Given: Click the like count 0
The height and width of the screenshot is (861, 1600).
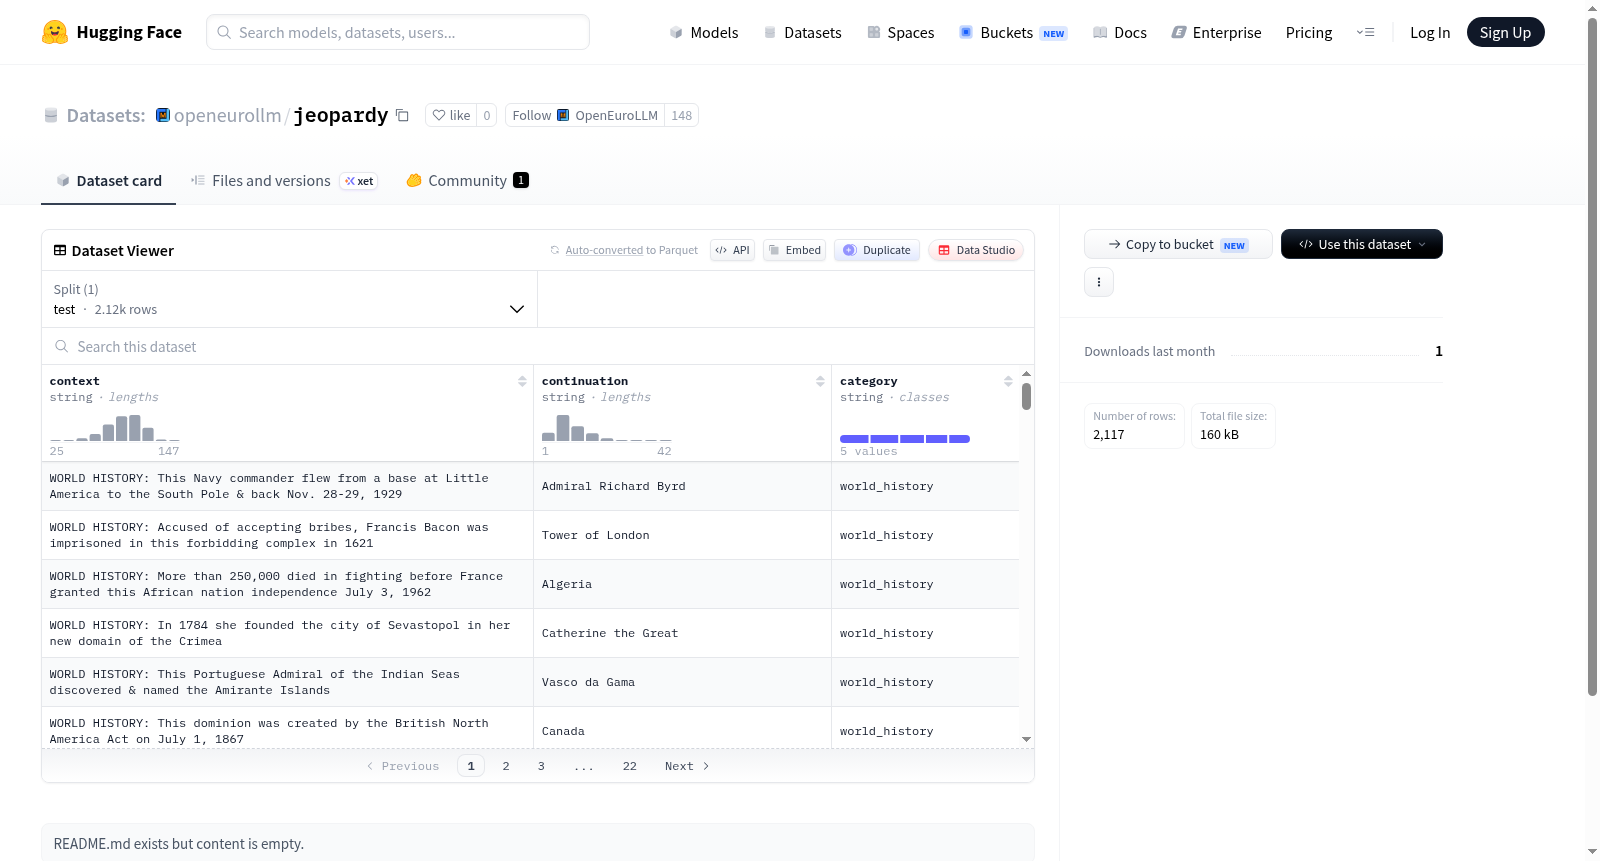Looking at the screenshot, I should [487, 115].
